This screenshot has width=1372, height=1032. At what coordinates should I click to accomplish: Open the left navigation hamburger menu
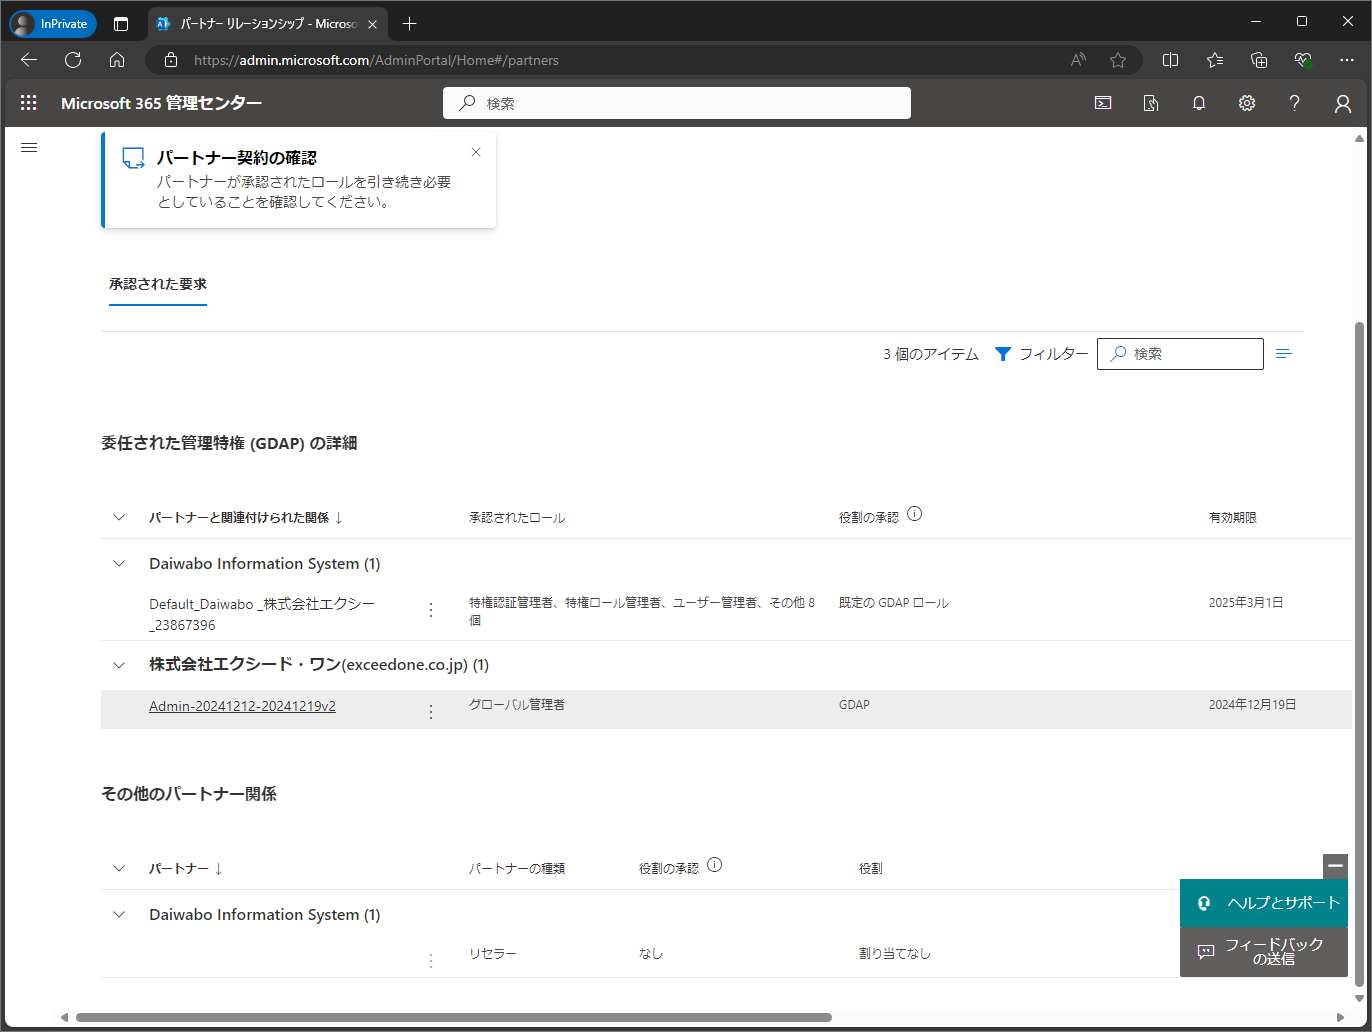[x=28, y=147]
